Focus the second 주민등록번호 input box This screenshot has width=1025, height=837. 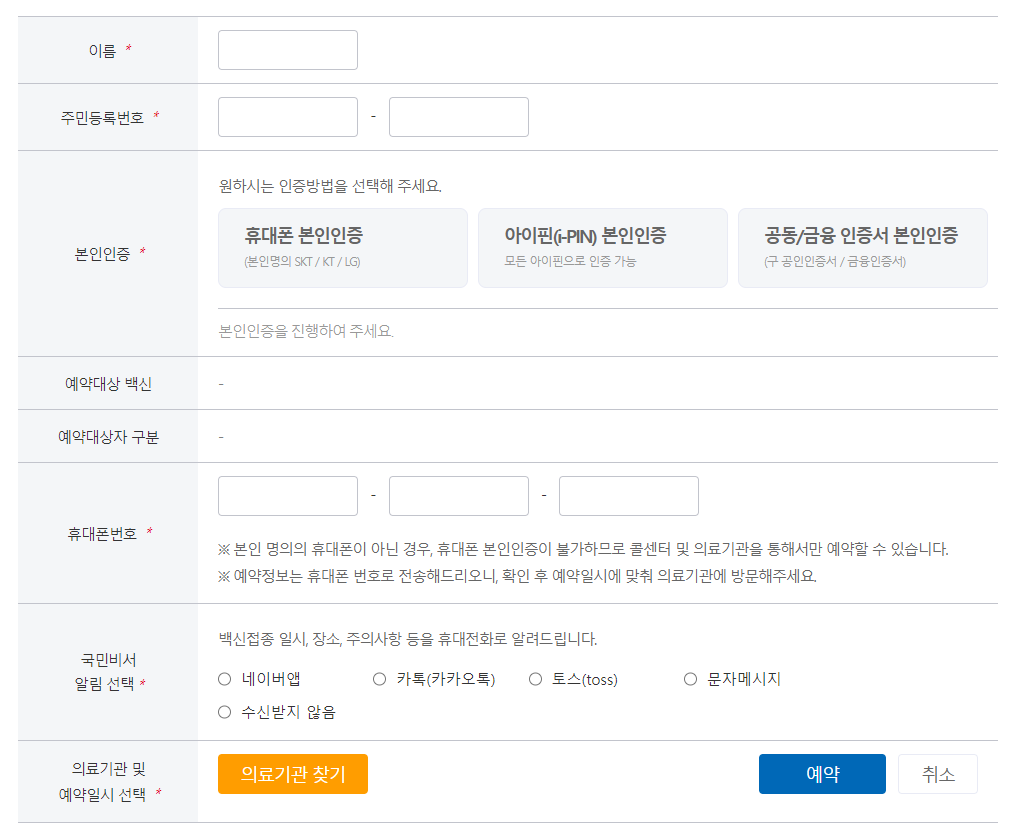pos(459,117)
